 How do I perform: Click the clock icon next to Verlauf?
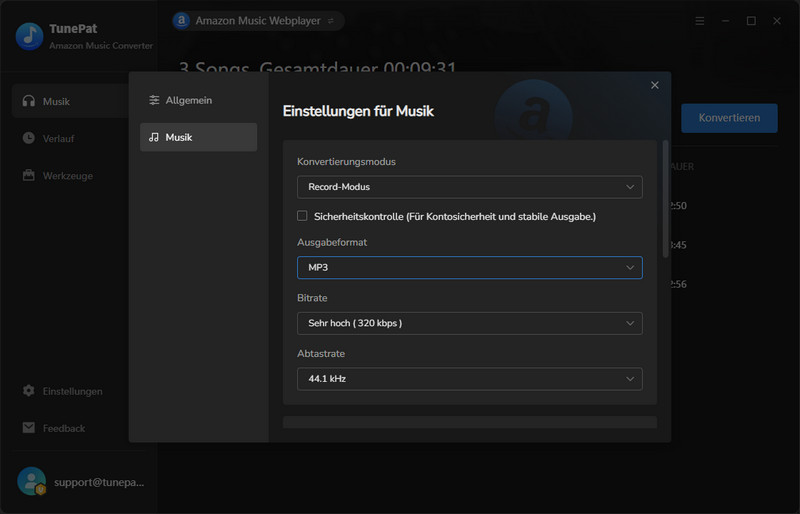[29, 138]
